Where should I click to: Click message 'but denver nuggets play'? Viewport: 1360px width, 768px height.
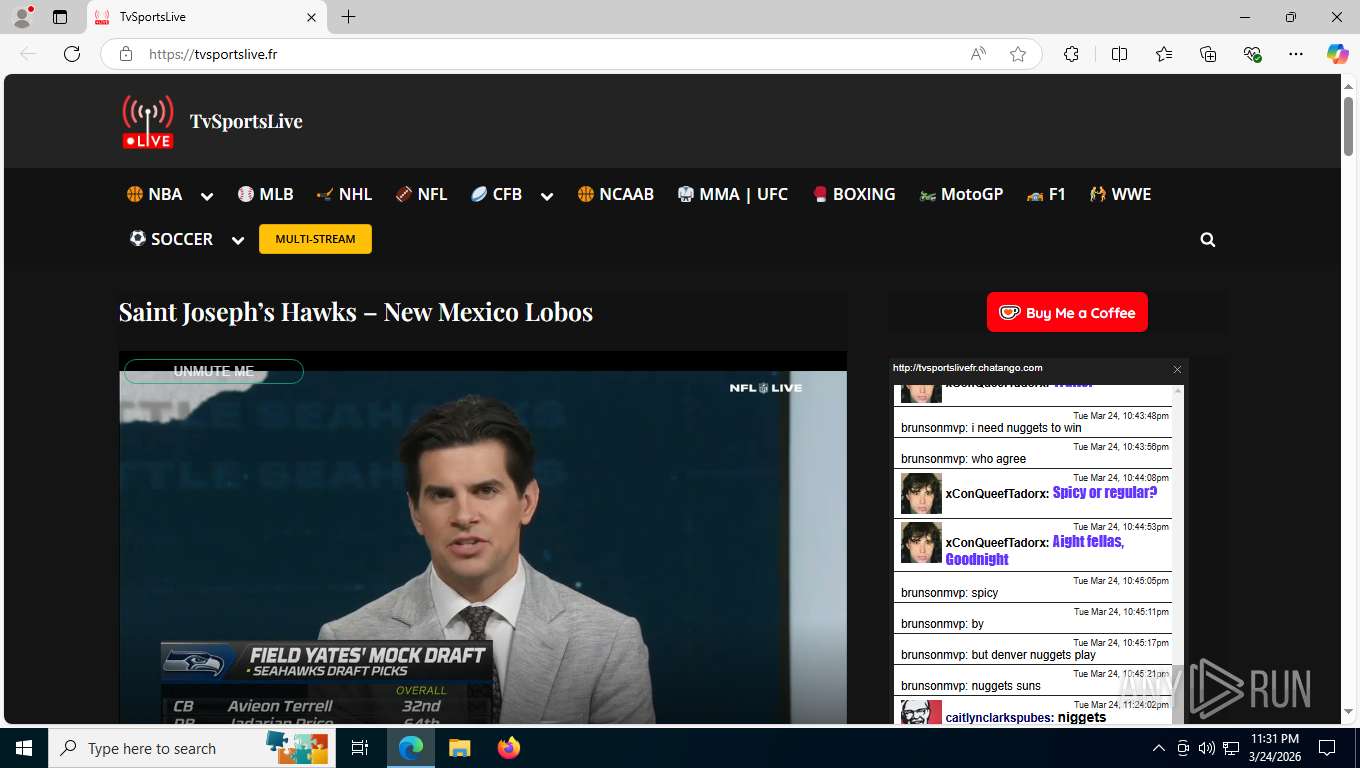(x=1033, y=655)
